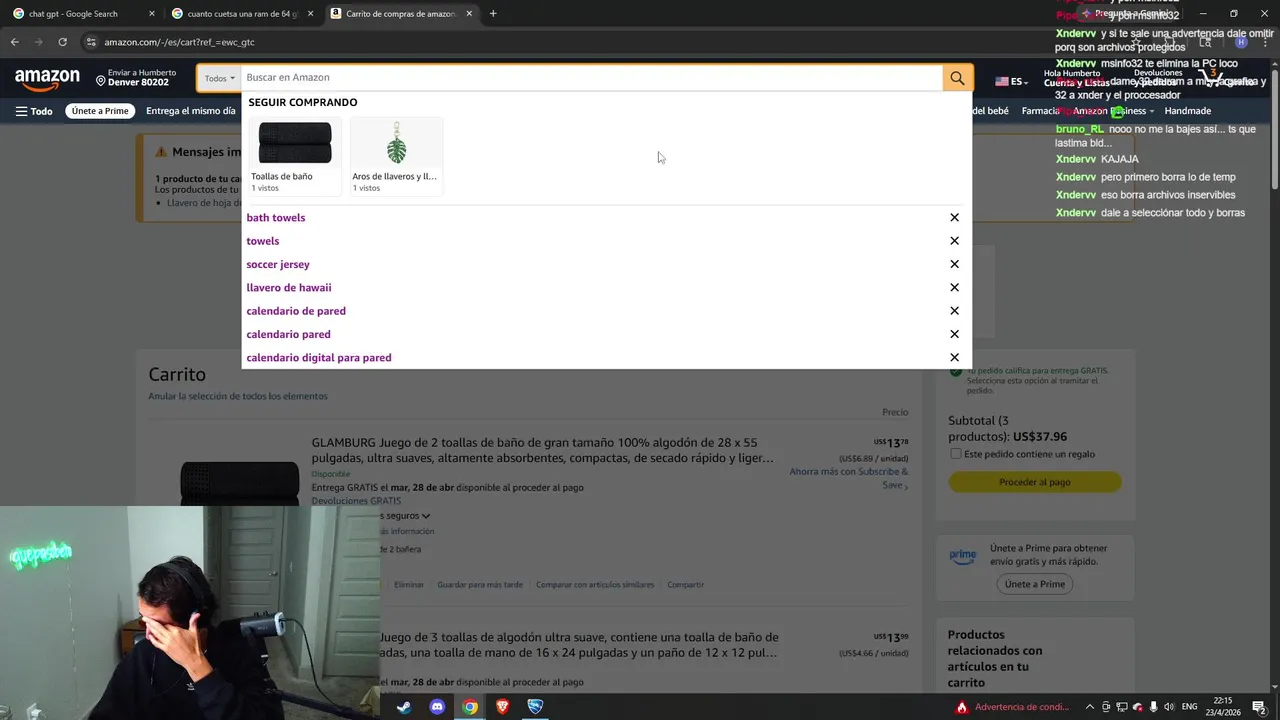Open the Handmade nav link
This screenshot has width=1280, height=720.
pos(1188,111)
